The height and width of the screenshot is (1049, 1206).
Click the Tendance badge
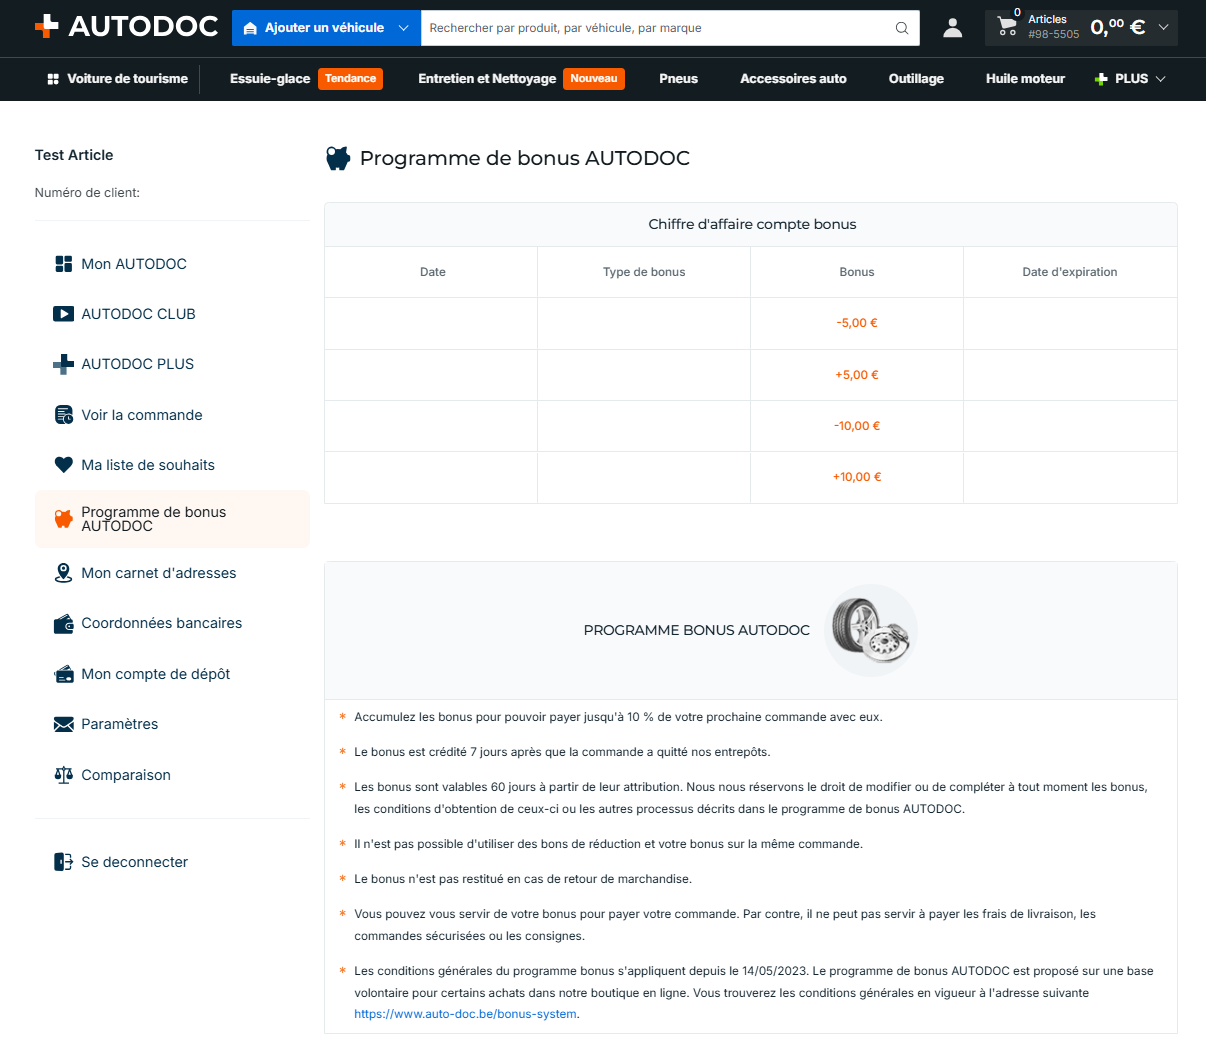click(350, 79)
